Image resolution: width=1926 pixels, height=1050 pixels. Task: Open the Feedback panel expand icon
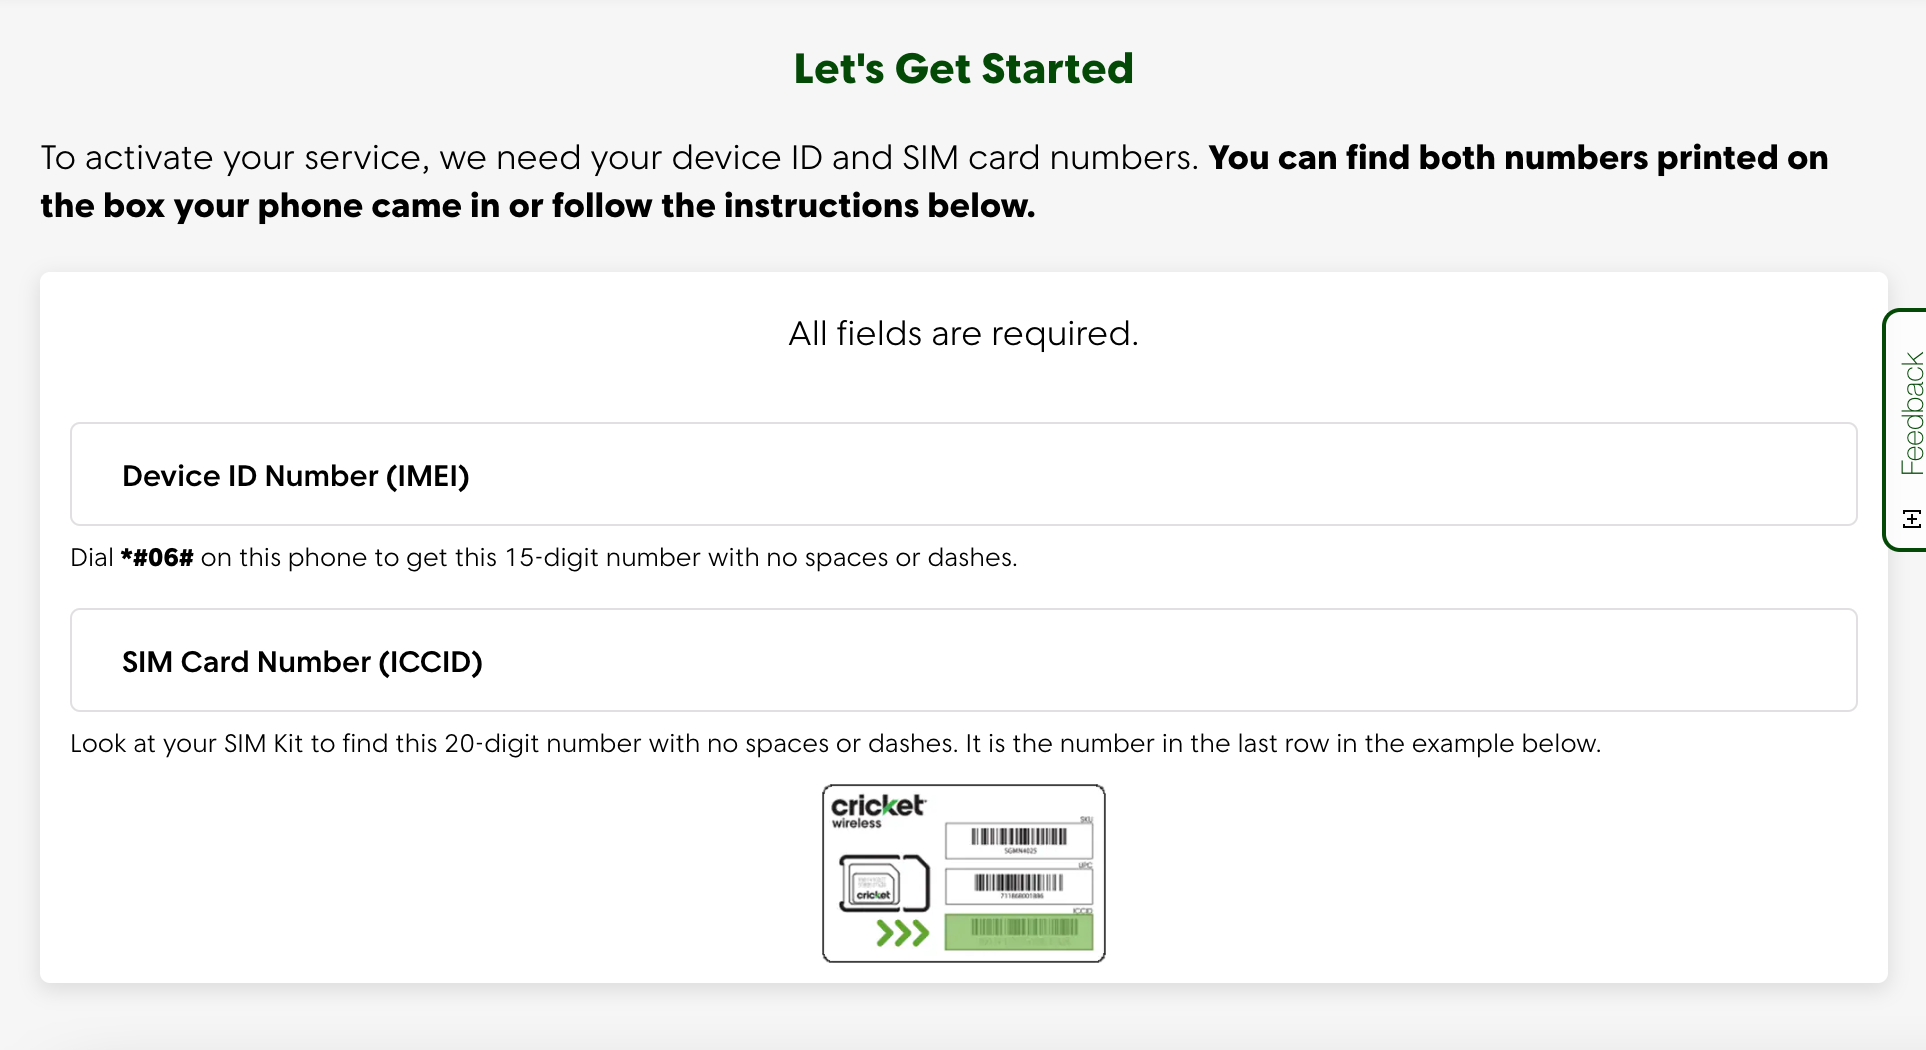1911,519
